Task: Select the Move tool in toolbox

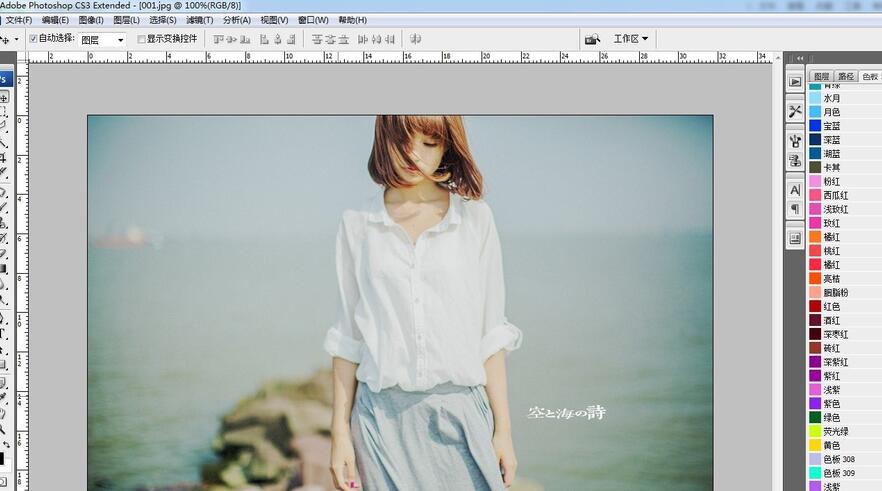Action: (4, 98)
